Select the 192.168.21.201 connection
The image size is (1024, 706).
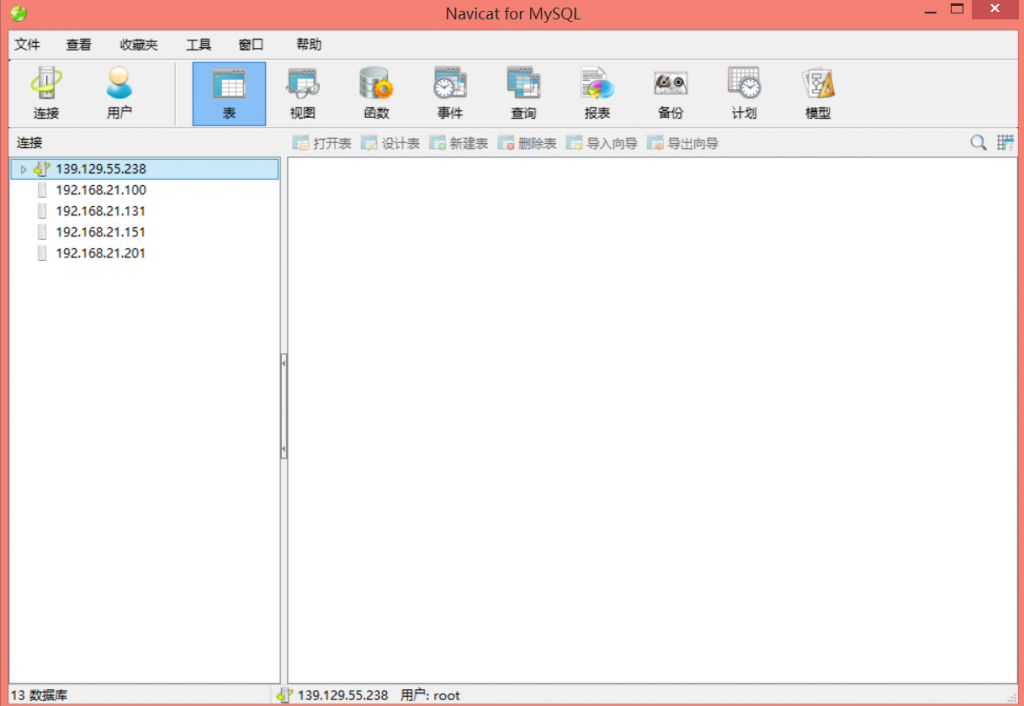[101, 253]
